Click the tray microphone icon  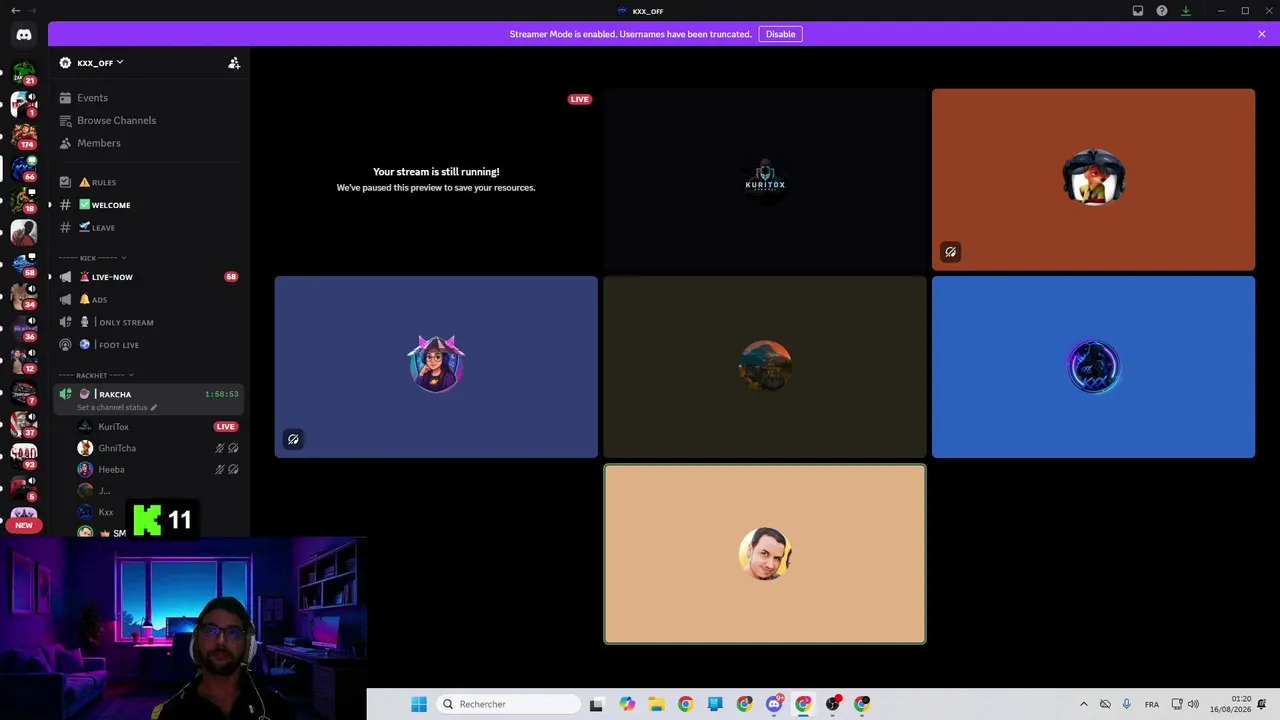1127,704
